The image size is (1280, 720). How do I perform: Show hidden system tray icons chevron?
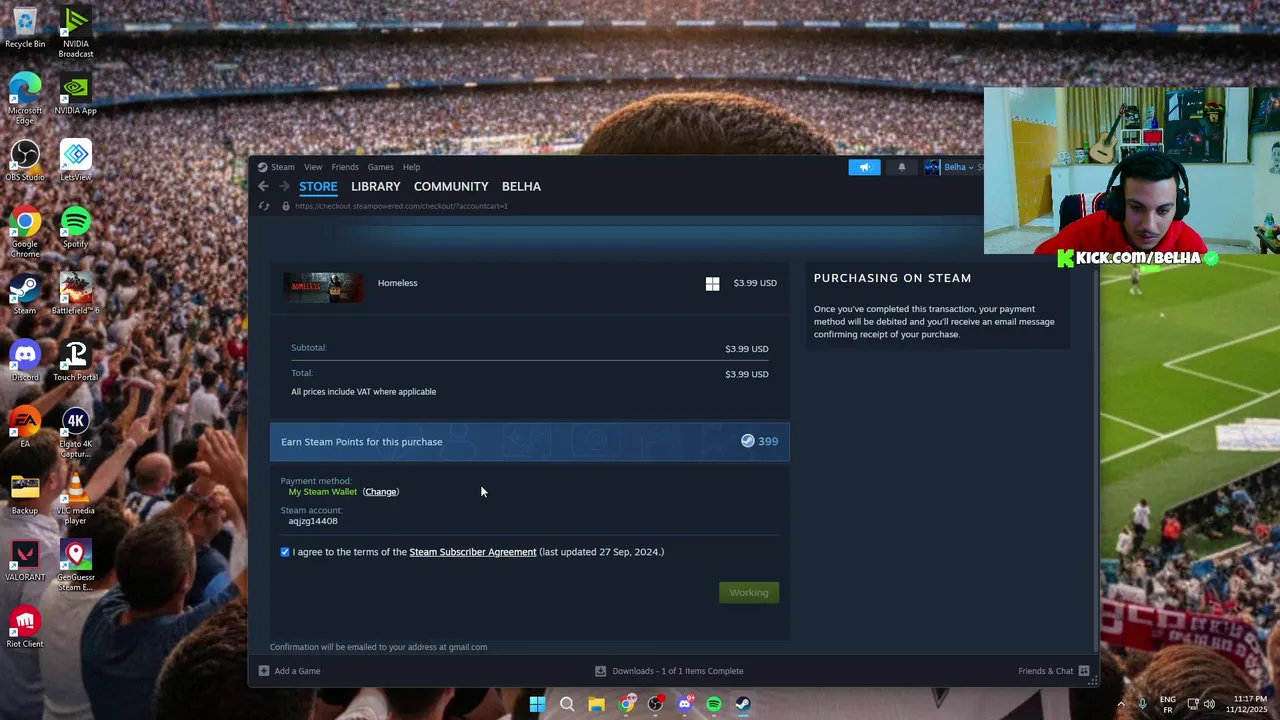click(1119, 704)
